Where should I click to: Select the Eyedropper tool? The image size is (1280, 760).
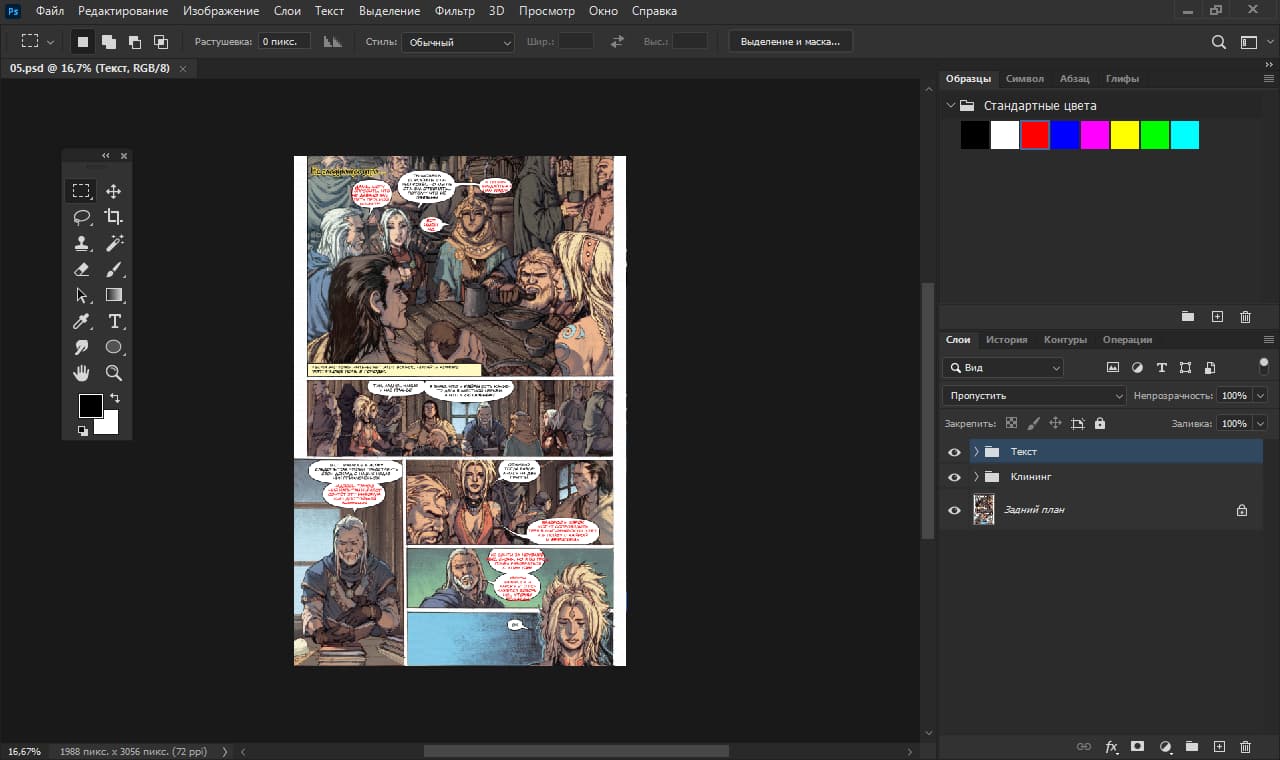coord(82,321)
